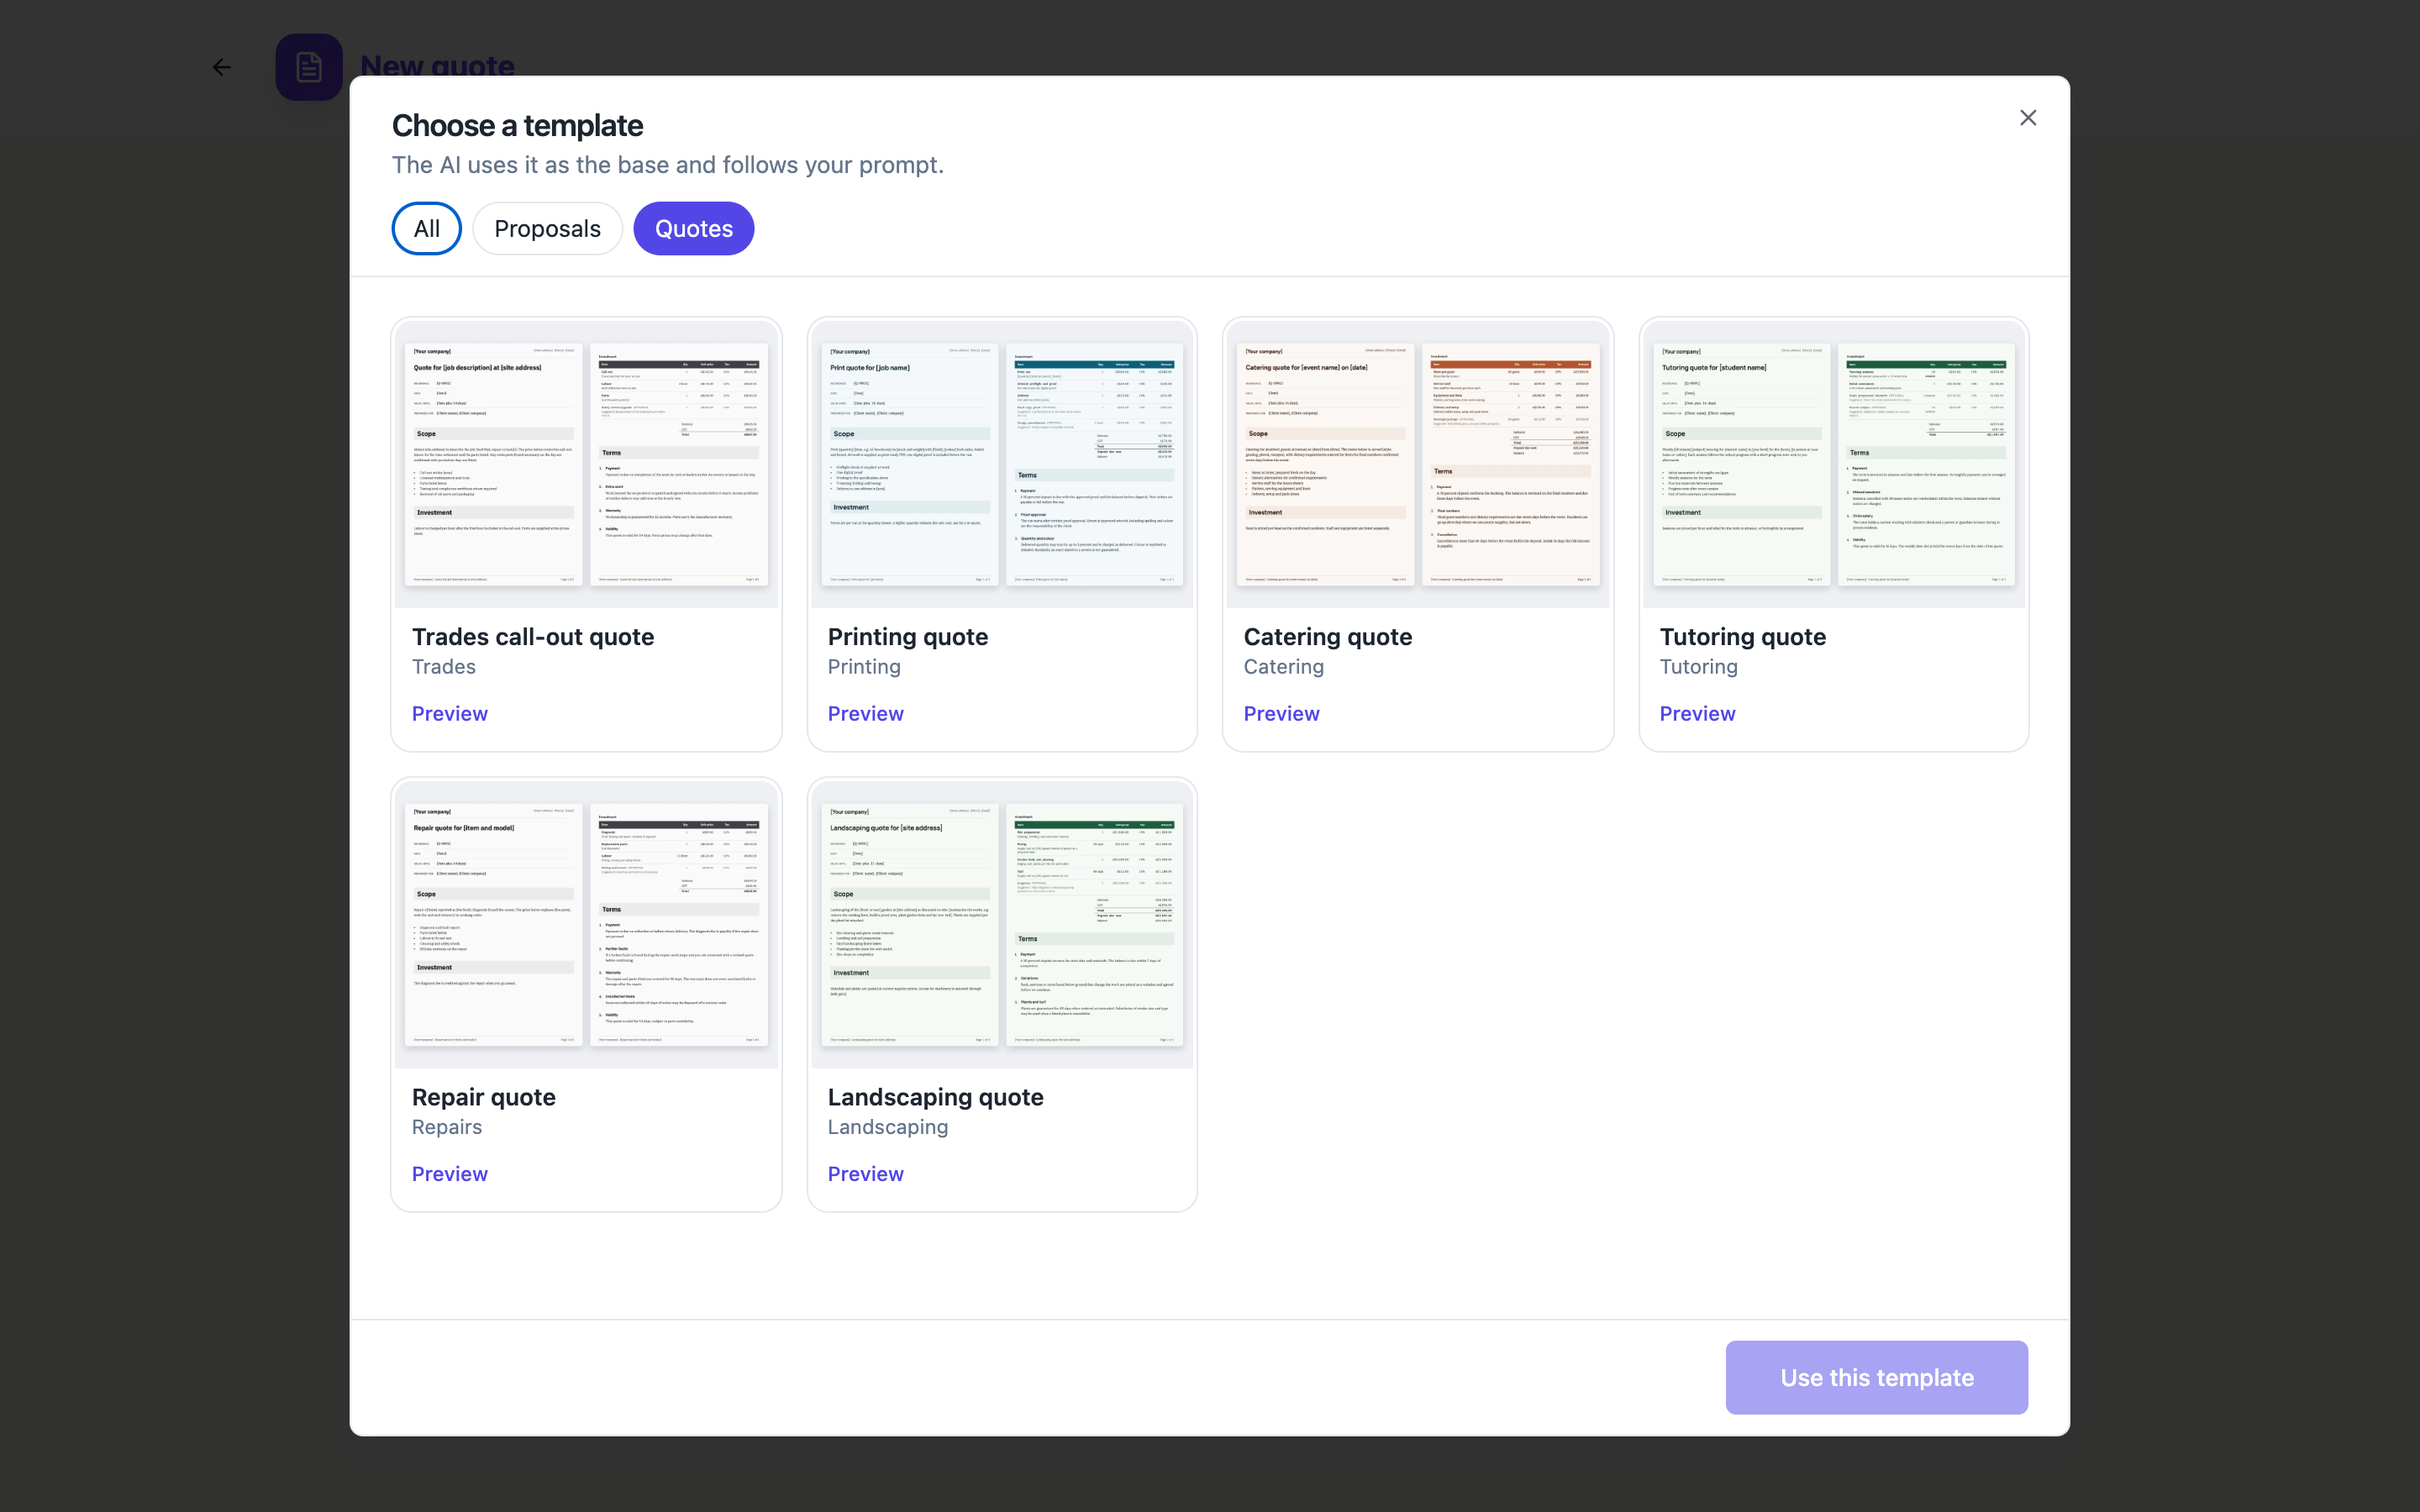The width and height of the screenshot is (2420, 1512).
Task: Click the Choose a template heading
Action: [517, 126]
